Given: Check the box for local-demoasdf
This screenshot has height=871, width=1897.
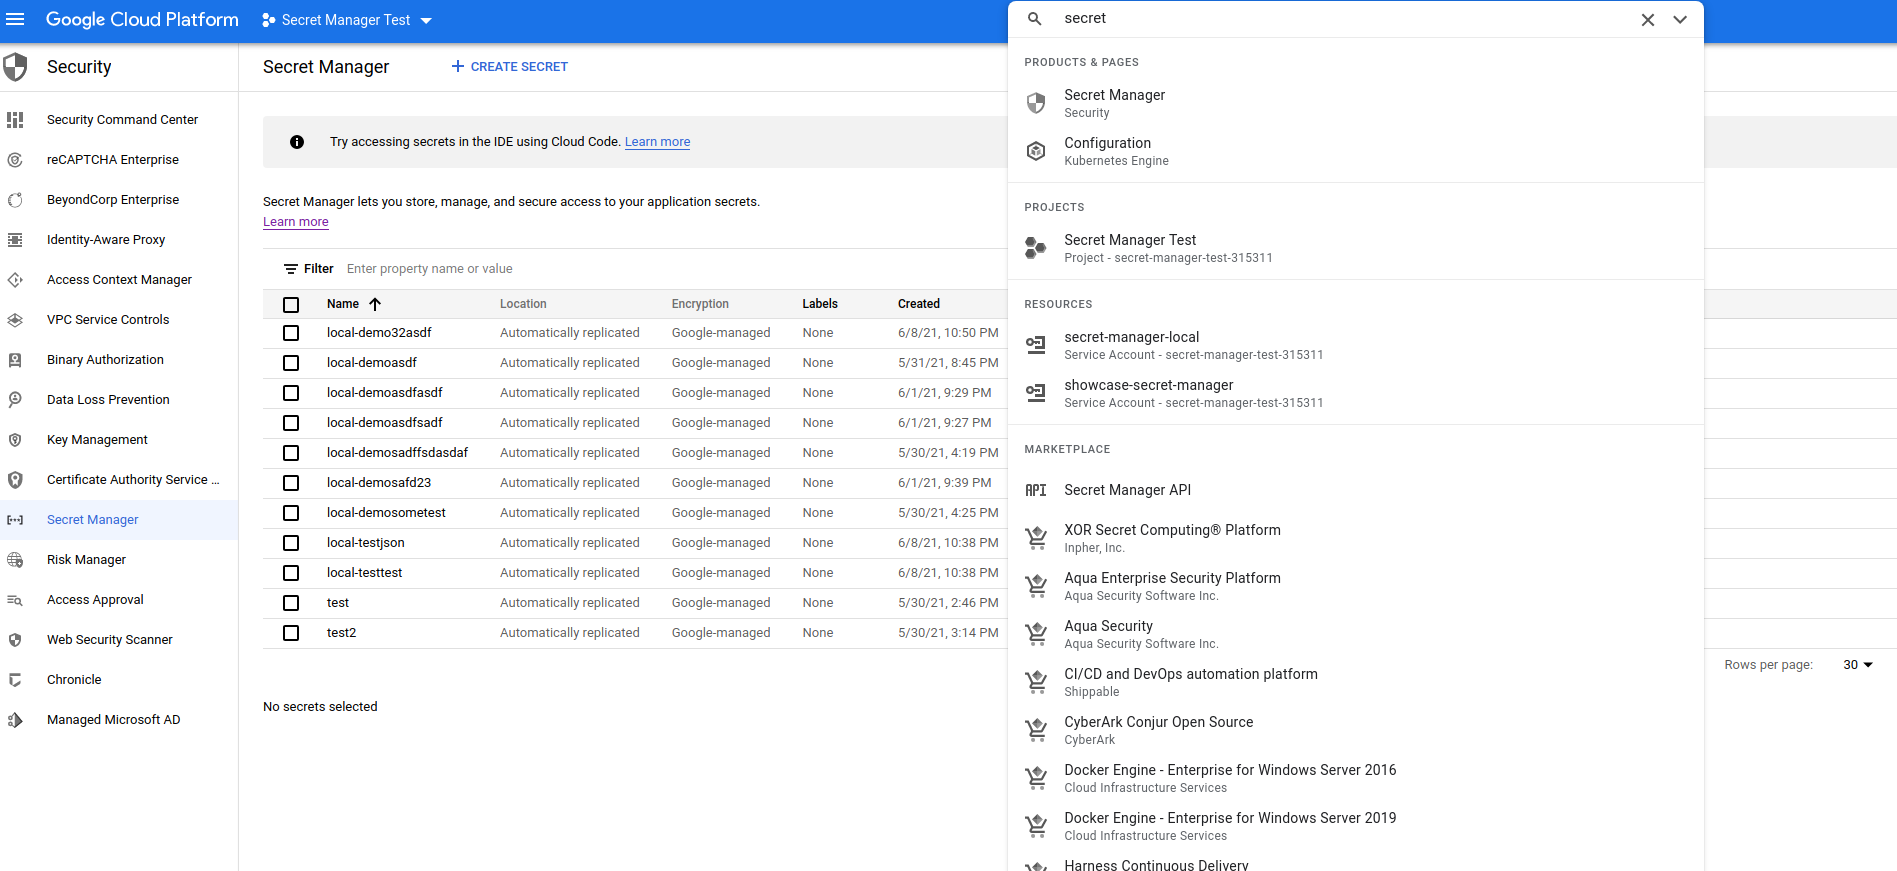Looking at the screenshot, I should pyautogui.click(x=291, y=363).
